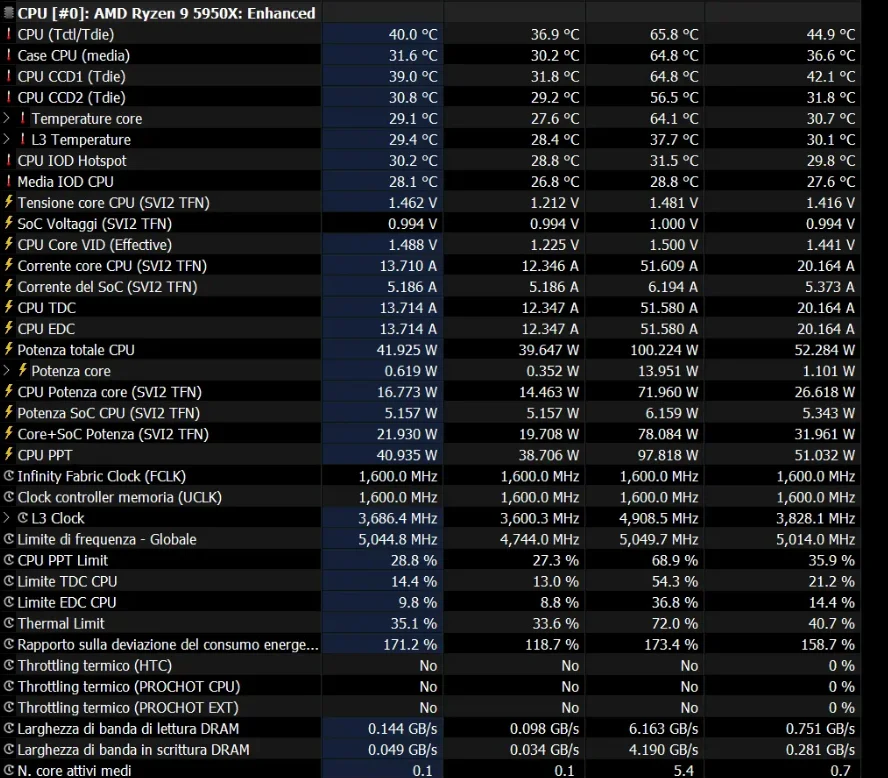888x778 pixels.
Task: Click the 5,044.8 MHz value
Action: click(398, 539)
